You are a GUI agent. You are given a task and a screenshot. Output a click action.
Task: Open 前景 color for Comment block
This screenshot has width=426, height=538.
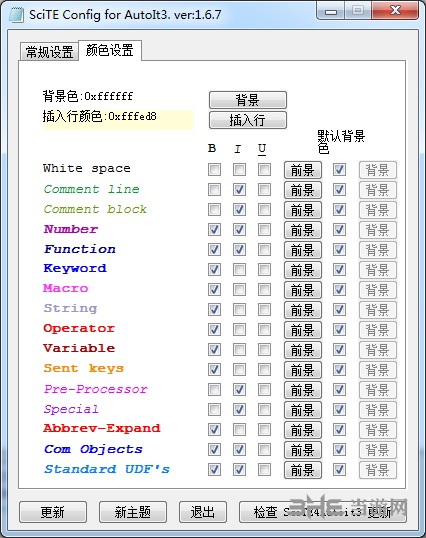pos(303,210)
